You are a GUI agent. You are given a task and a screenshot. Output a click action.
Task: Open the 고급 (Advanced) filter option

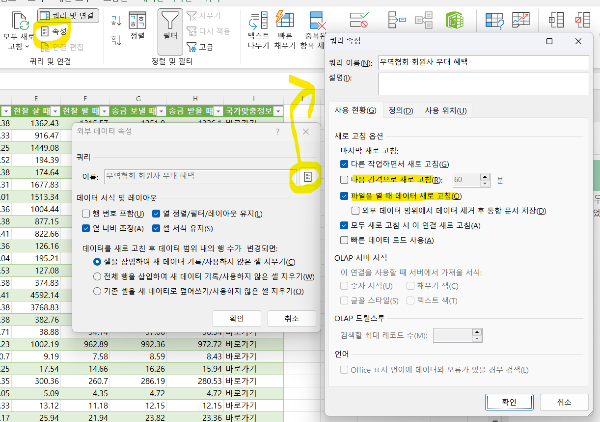(x=199, y=47)
